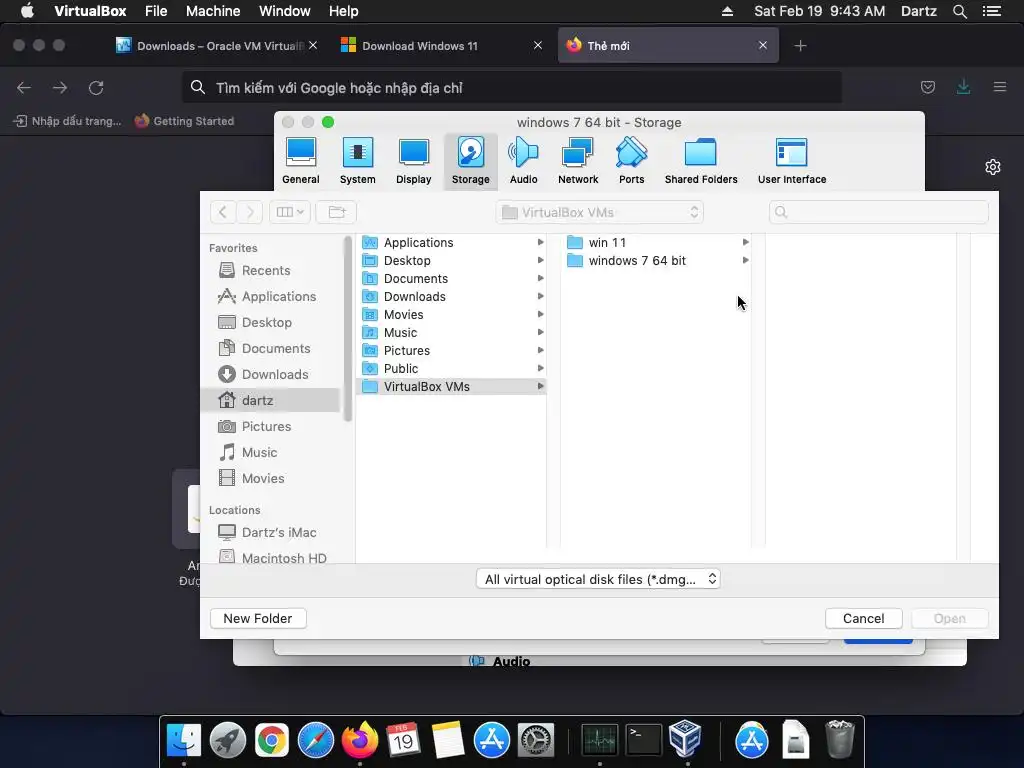Open Firefox downloads panel
1024x768 pixels.
click(963, 87)
